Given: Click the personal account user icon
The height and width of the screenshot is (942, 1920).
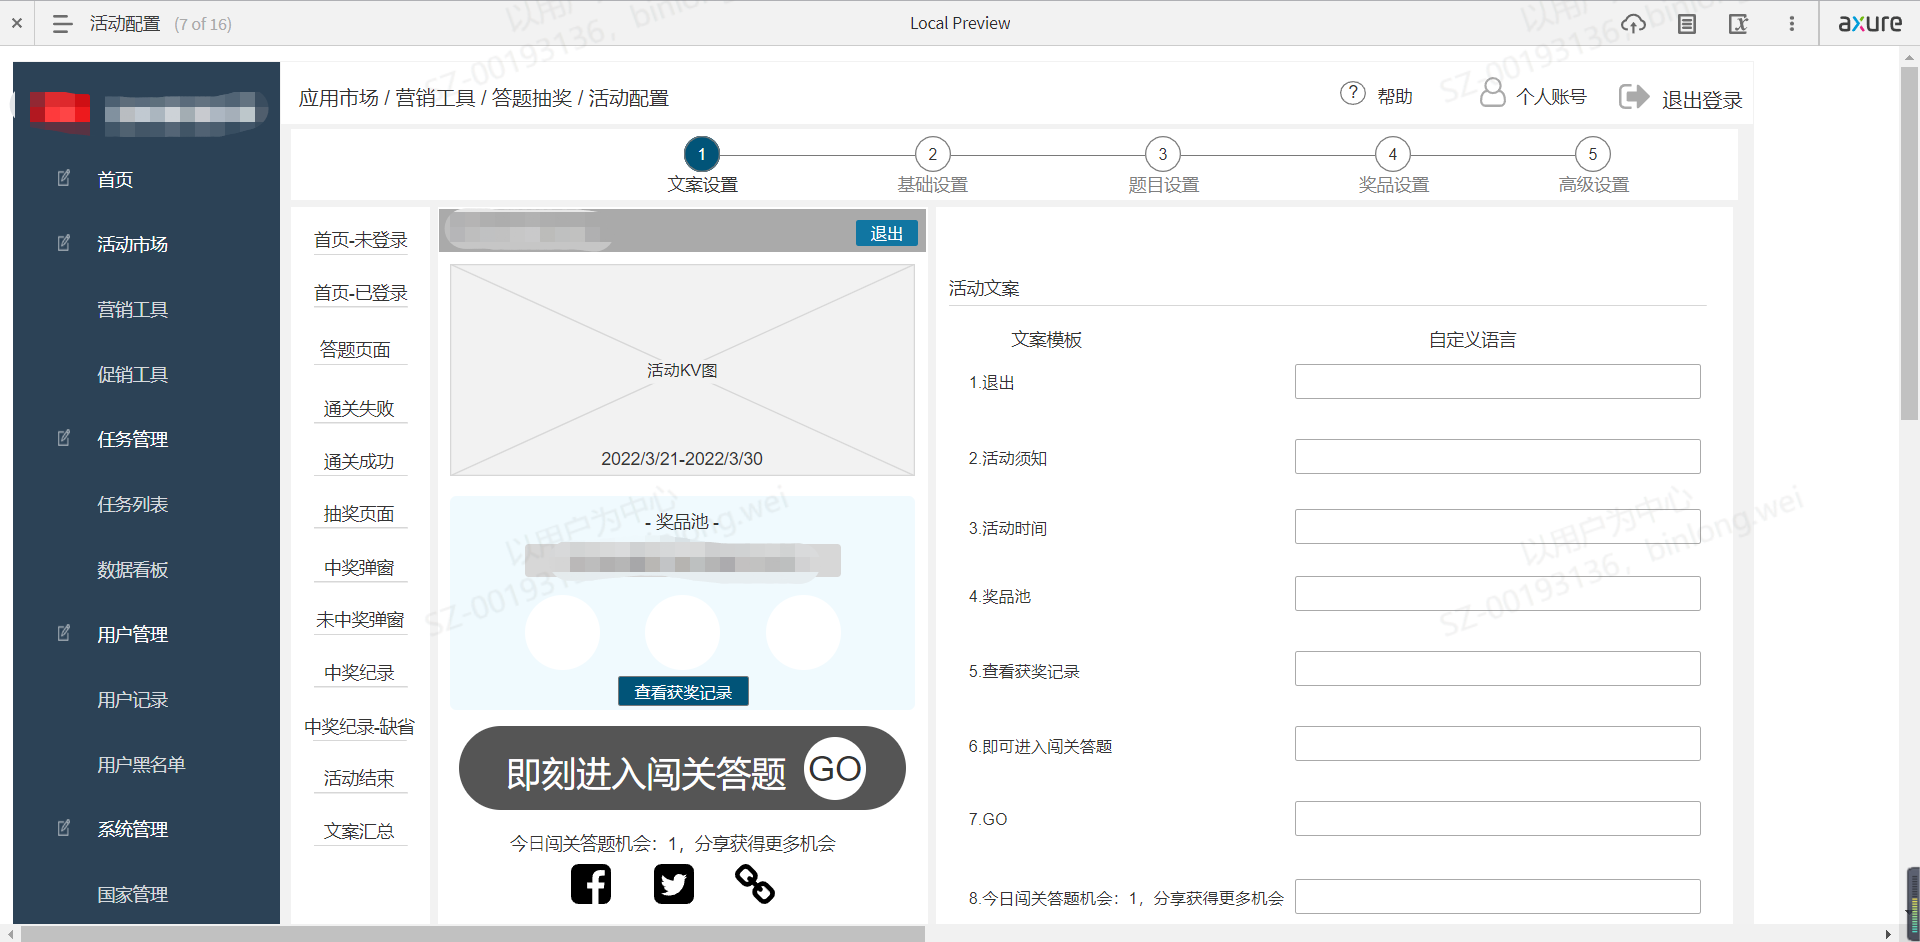Looking at the screenshot, I should [x=1492, y=93].
